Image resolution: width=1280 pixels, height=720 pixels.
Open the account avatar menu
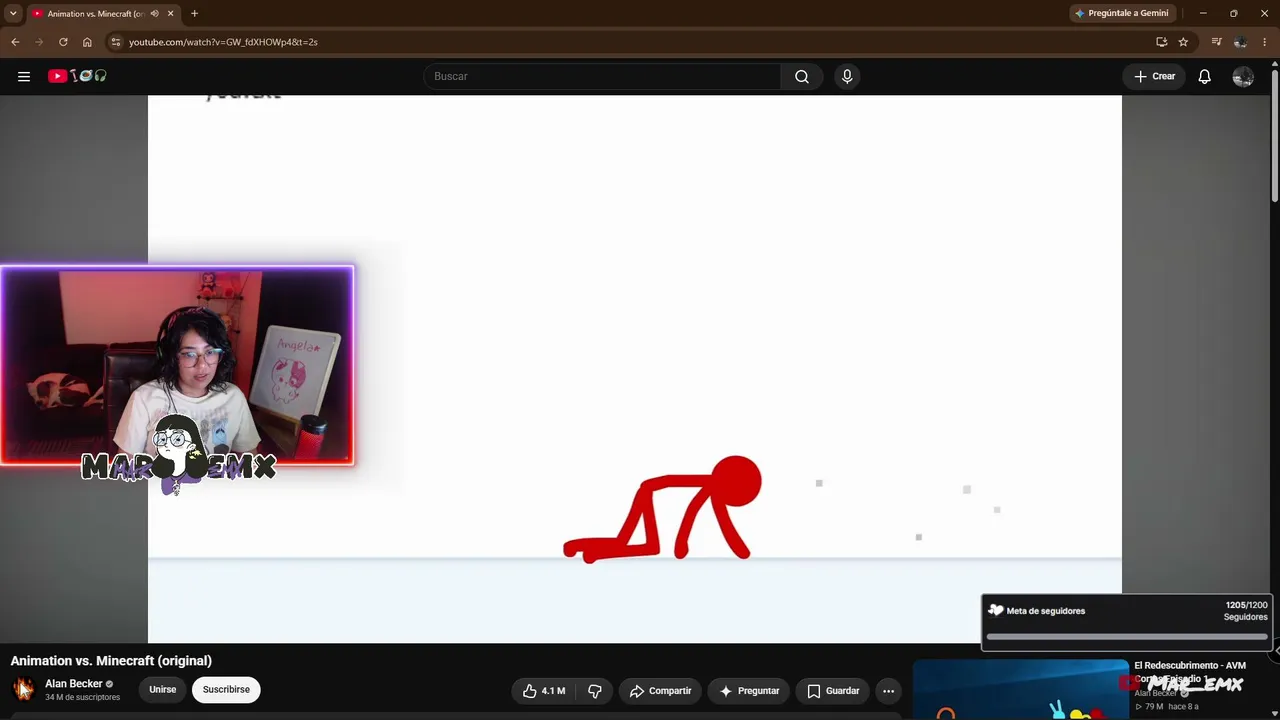click(x=1243, y=76)
